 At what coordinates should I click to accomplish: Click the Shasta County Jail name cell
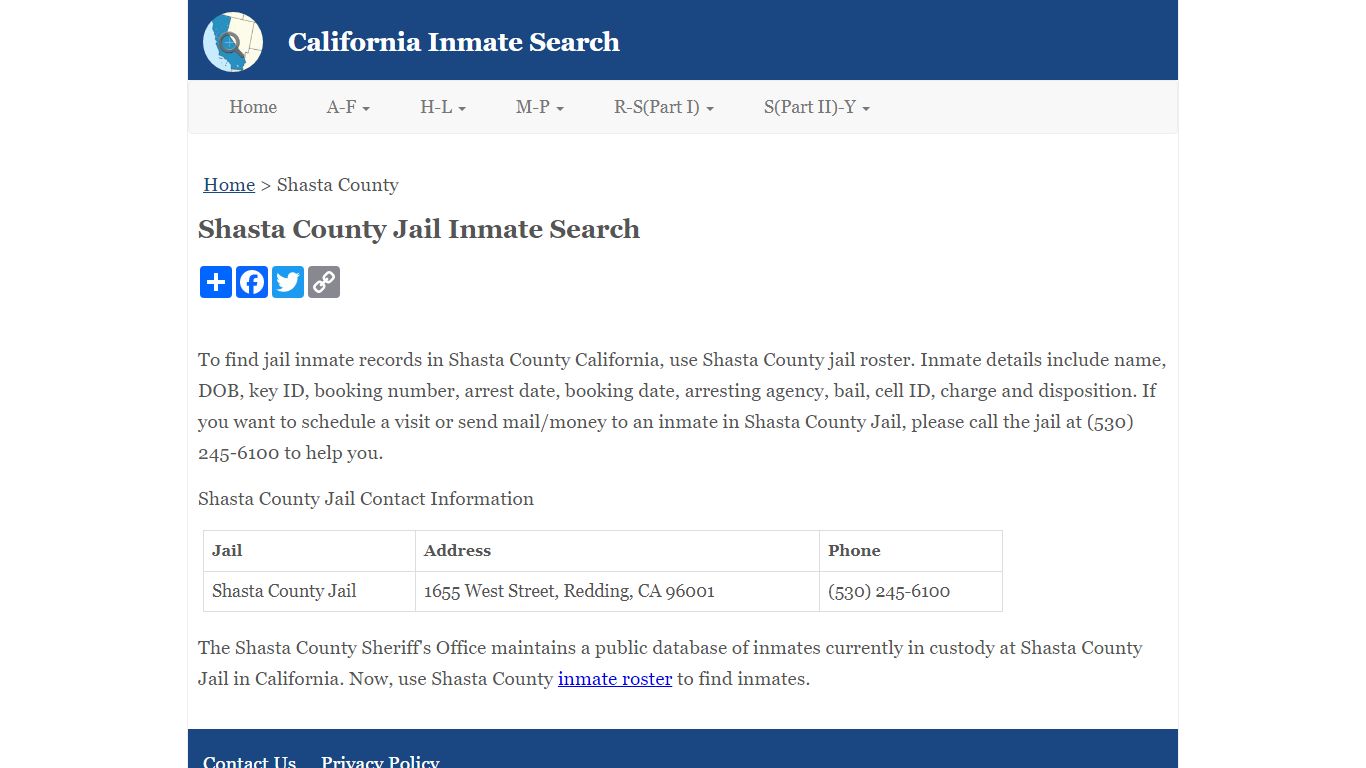284,591
